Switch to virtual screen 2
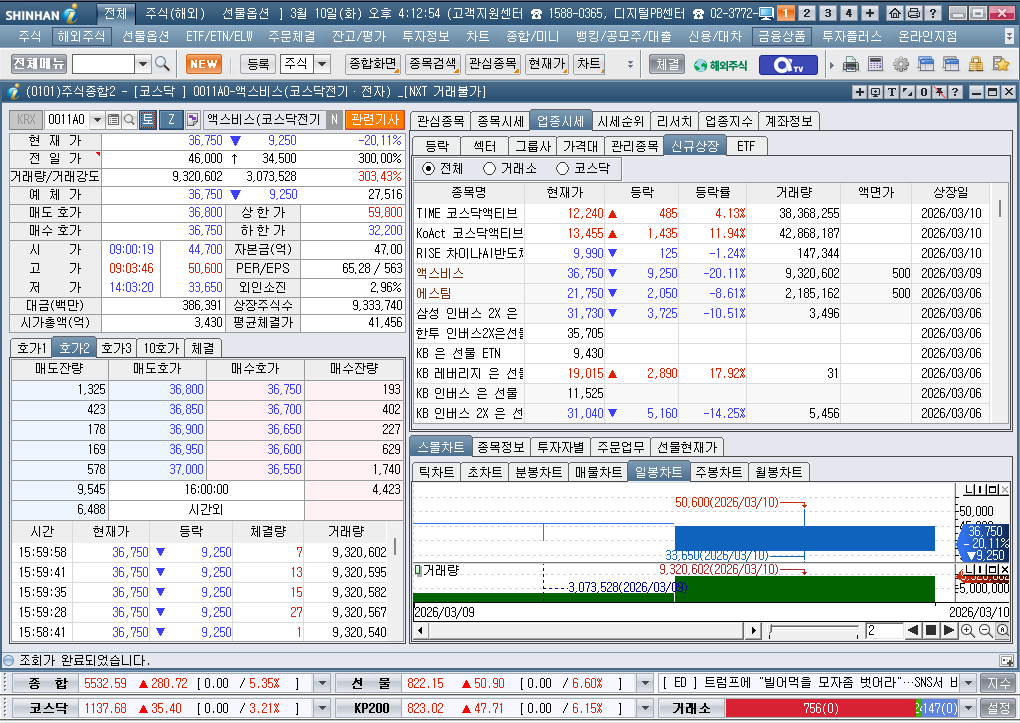 pos(807,13)
